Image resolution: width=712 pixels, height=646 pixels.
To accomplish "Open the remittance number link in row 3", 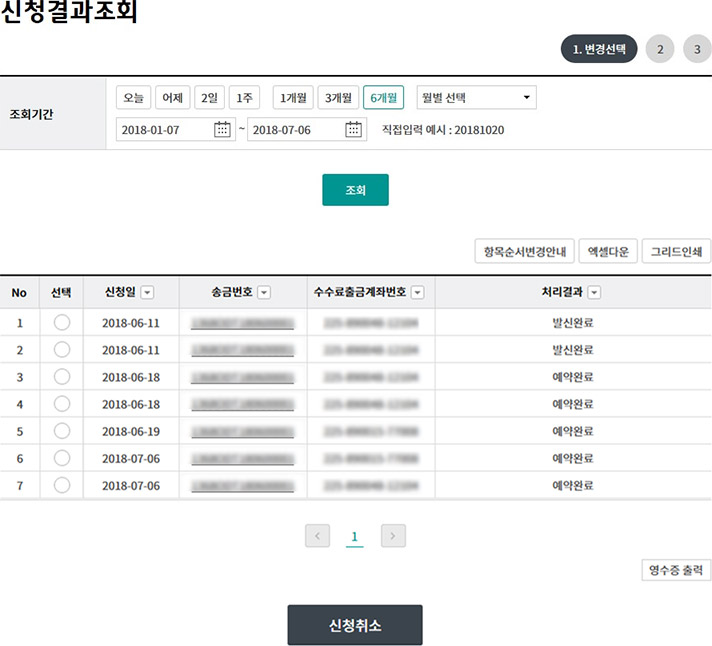I will pos(243,377).
